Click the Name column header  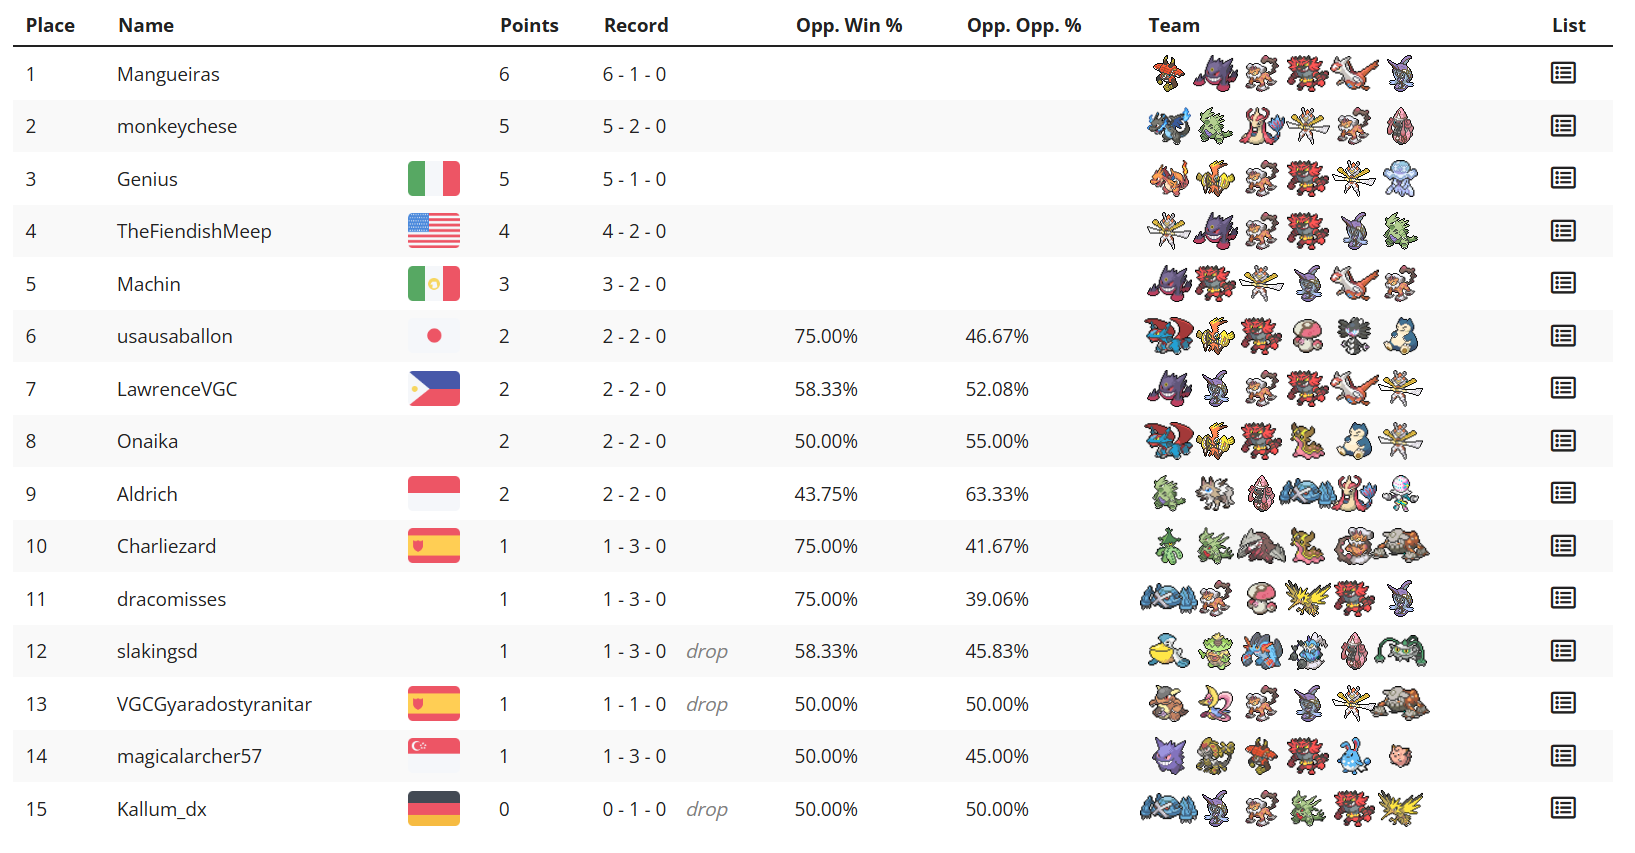pos(146,25)
